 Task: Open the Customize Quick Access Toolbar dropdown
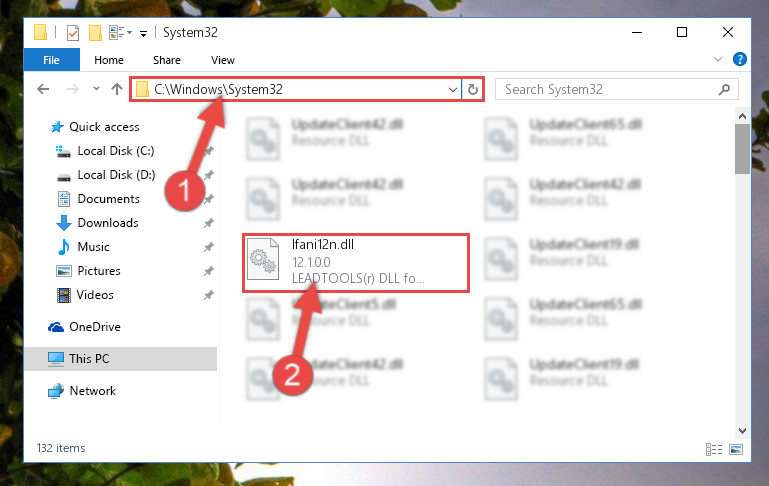[x=143, y=33]
